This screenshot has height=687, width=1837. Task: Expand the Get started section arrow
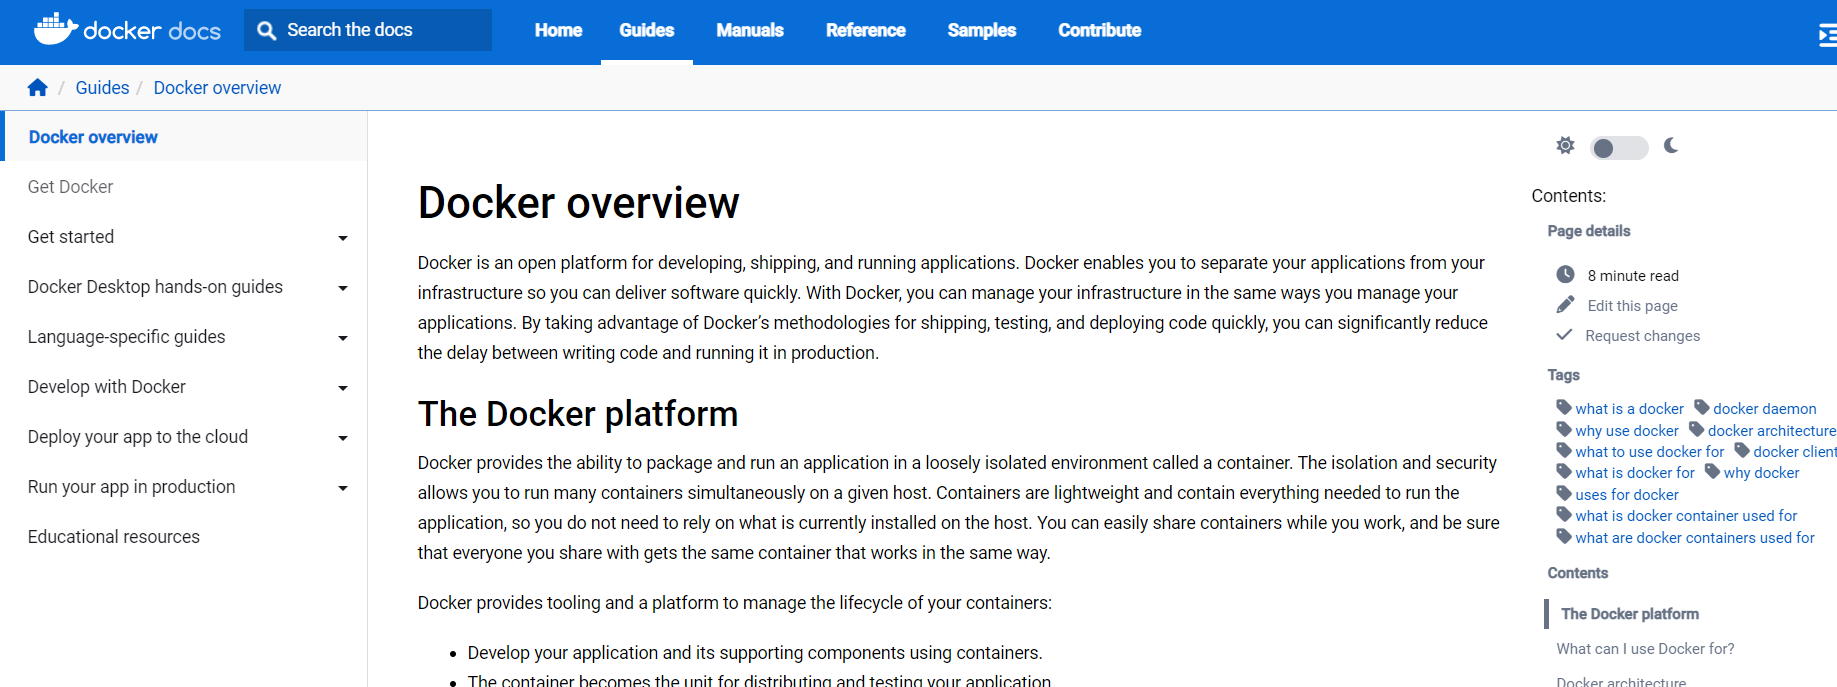pos(343,238)
